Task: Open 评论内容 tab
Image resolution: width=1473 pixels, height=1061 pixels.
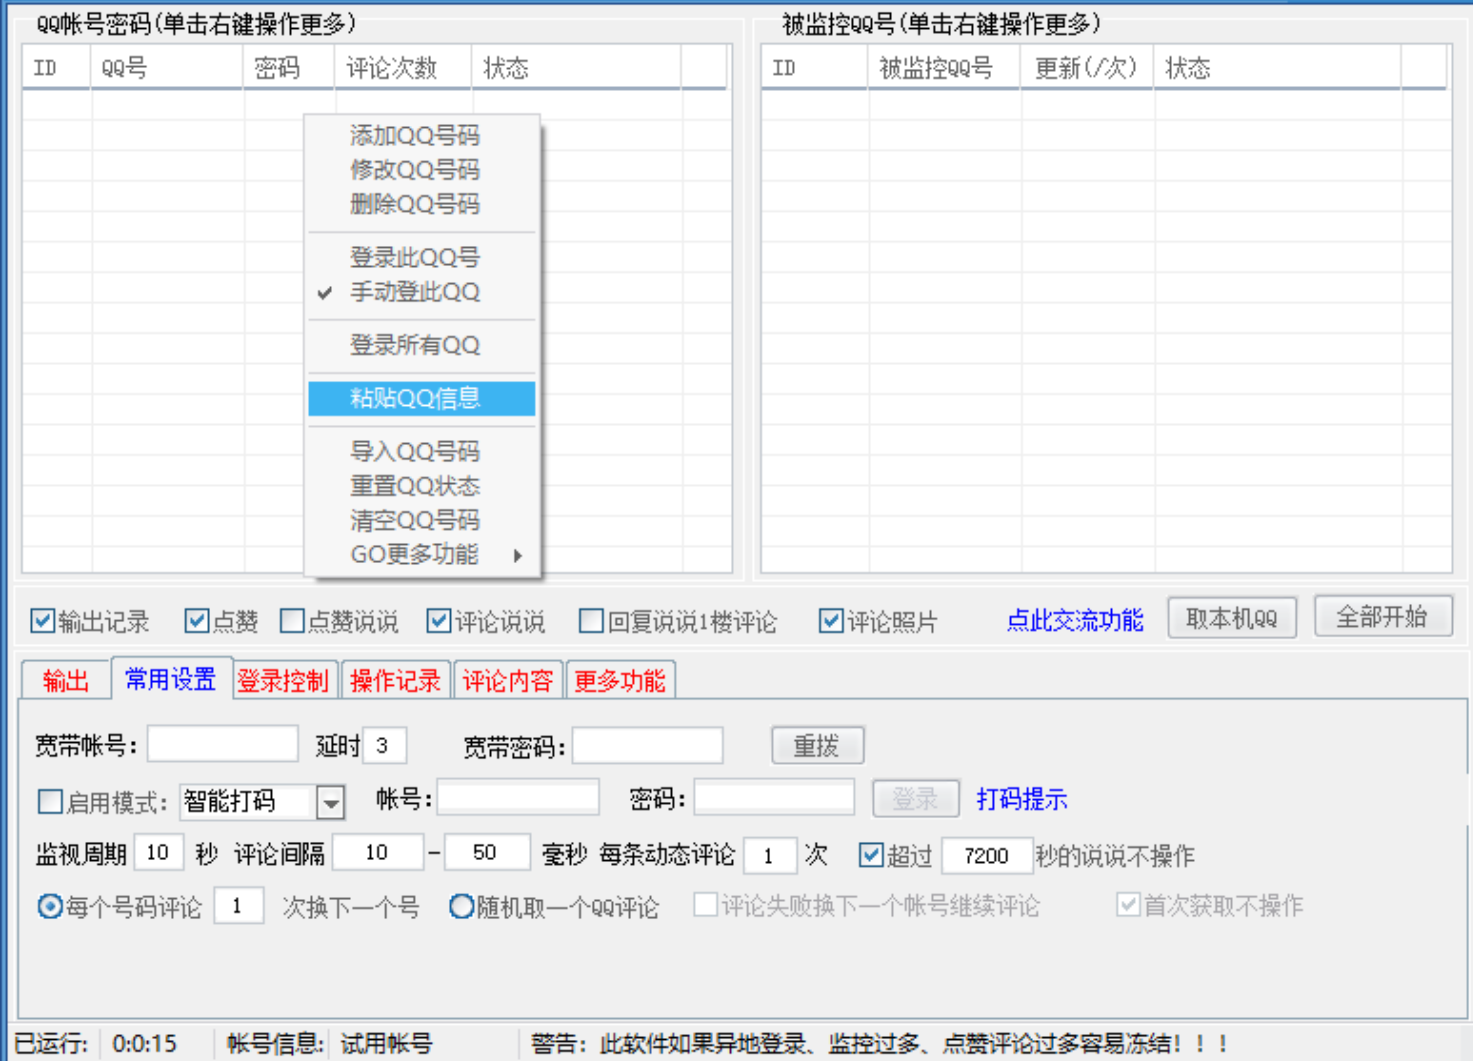Action: coord(507,681)
